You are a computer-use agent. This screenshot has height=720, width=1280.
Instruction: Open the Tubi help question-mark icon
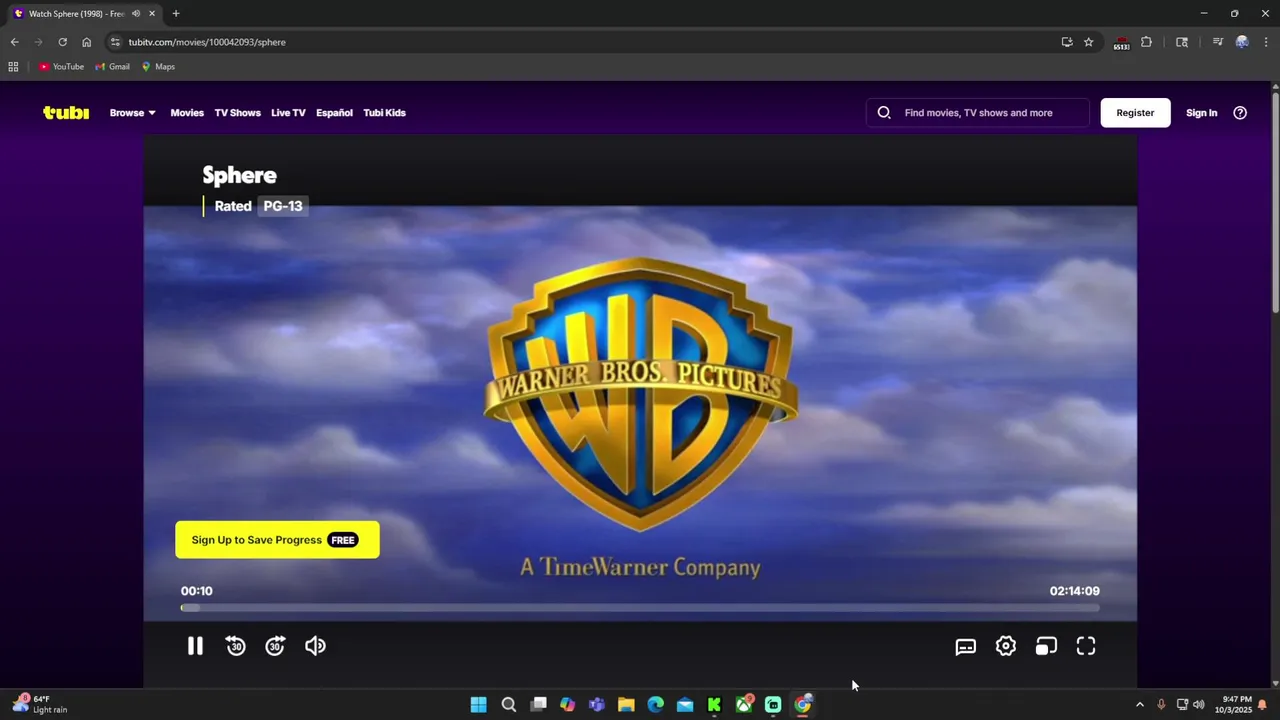click(x=1240, y=113)
